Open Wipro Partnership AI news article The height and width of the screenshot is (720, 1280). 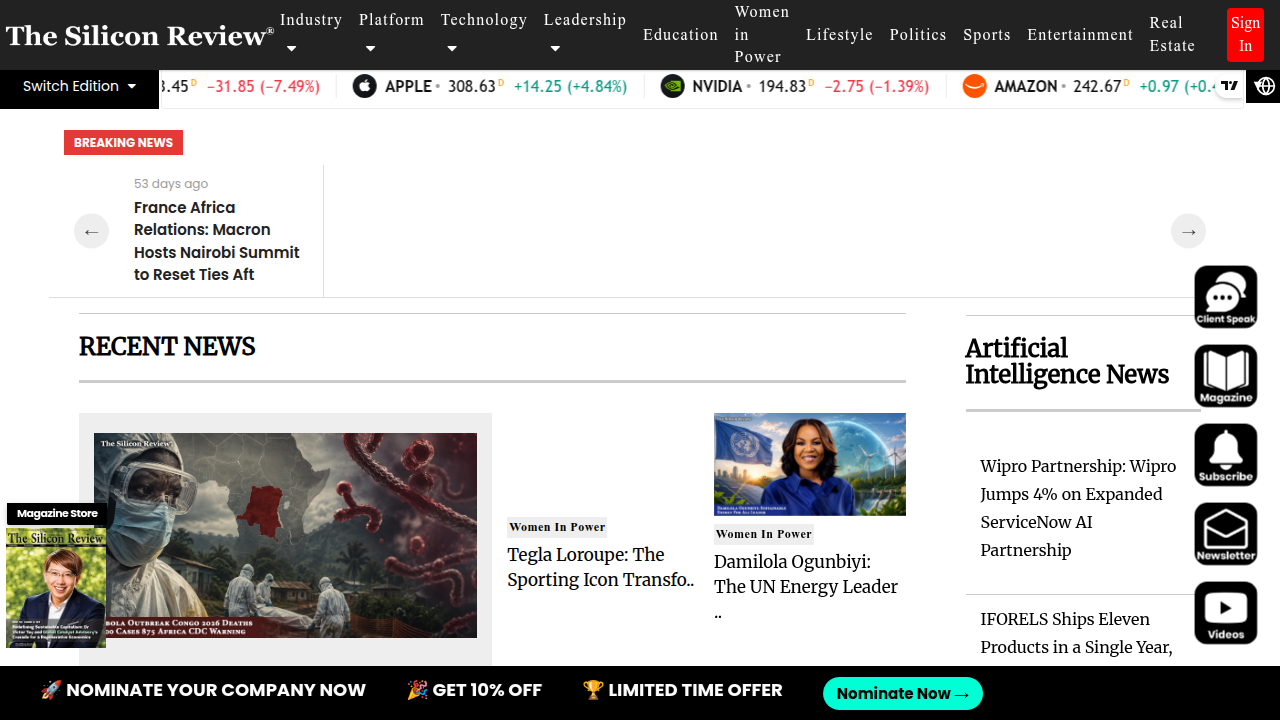[1079, 508]
